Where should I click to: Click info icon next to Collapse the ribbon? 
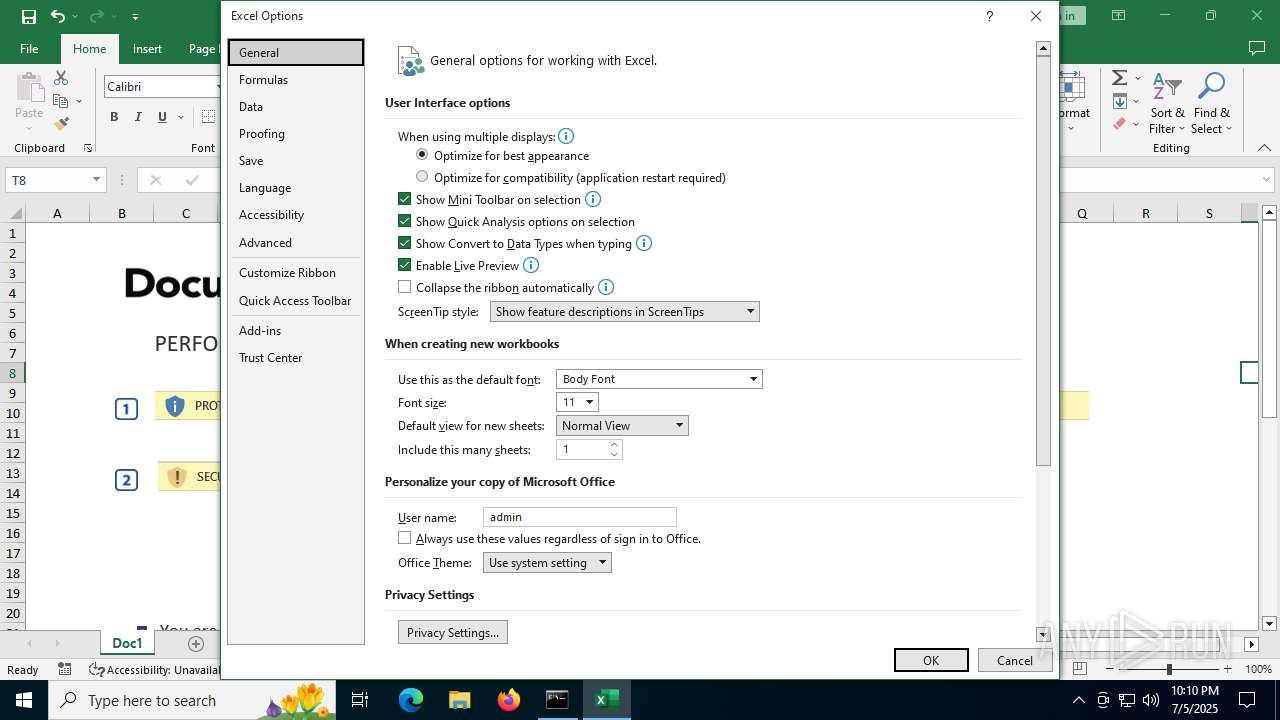pyautogui.click(x=606, y=287)
